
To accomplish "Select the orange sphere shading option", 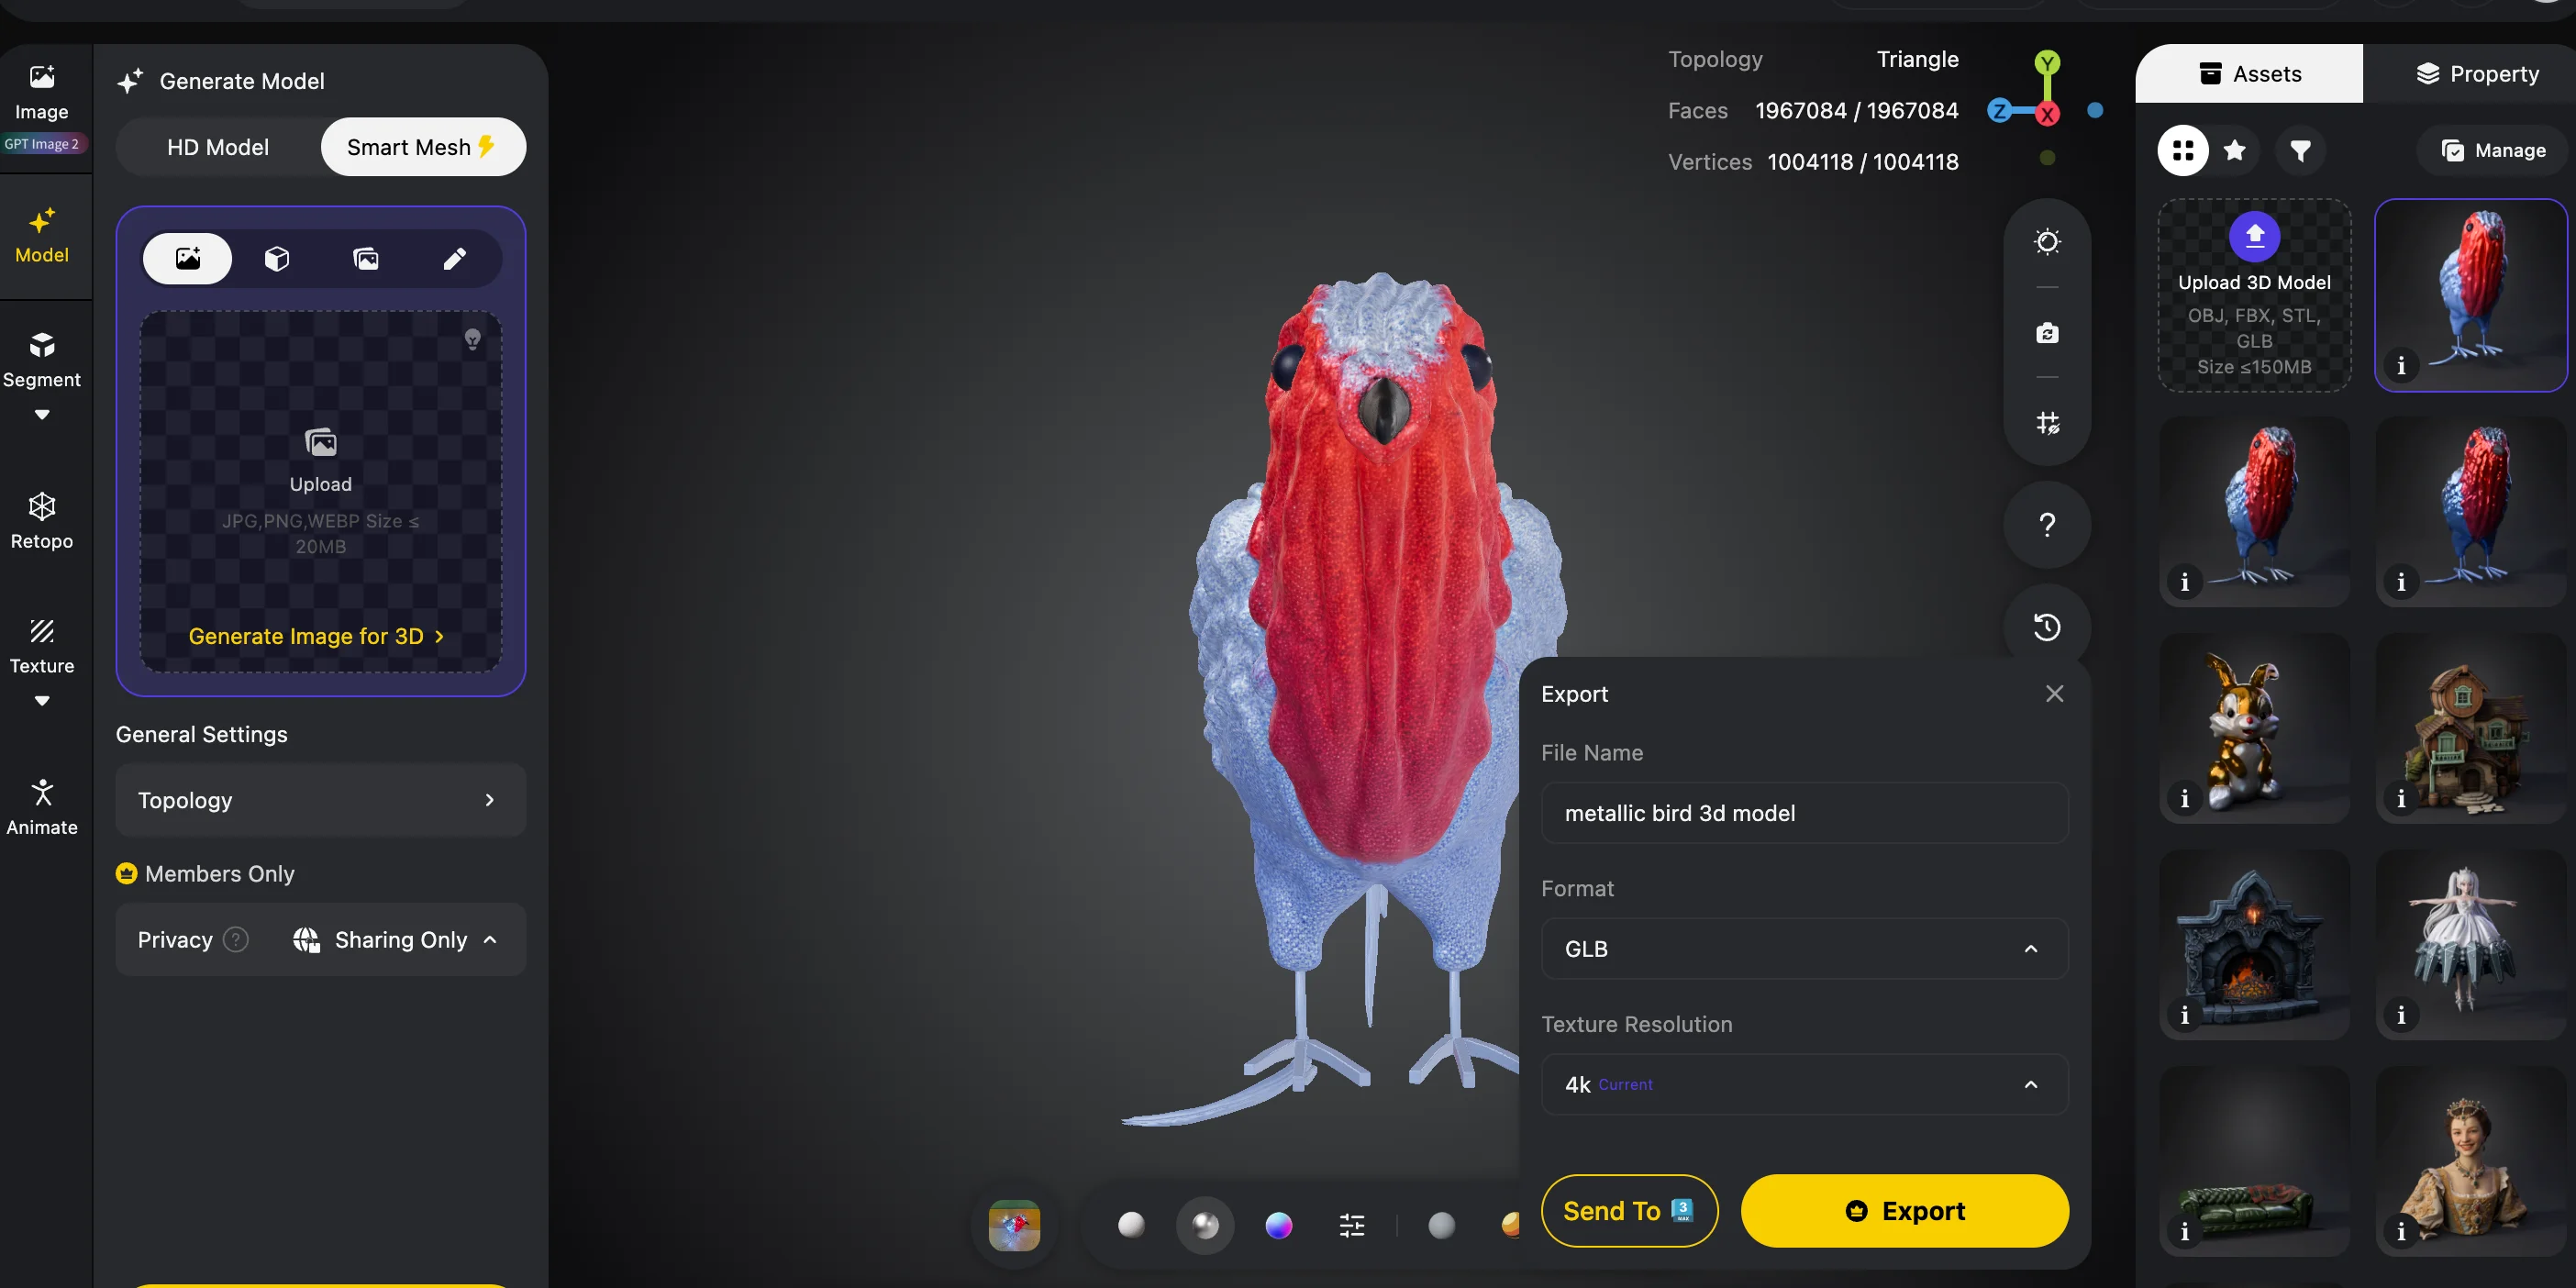I will pos(1510,1225).
